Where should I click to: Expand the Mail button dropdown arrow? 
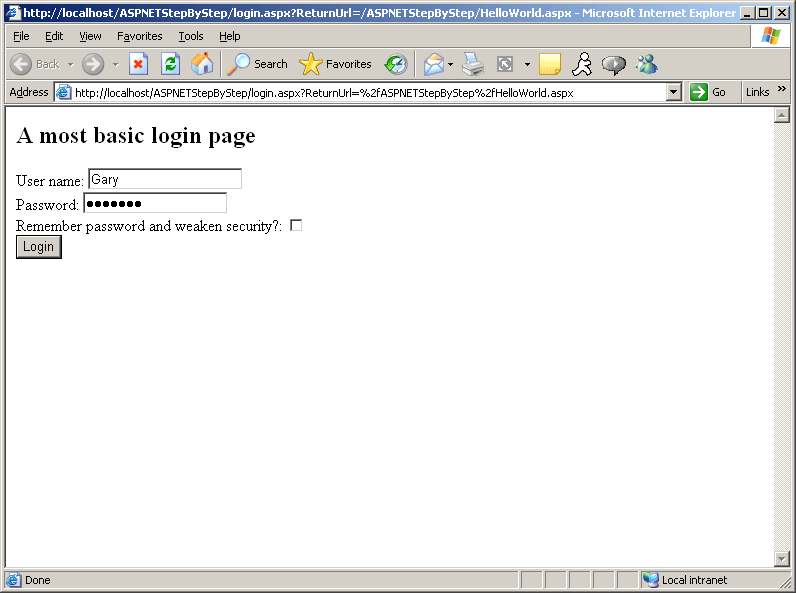pyautogui.click(x=451, y=64)
